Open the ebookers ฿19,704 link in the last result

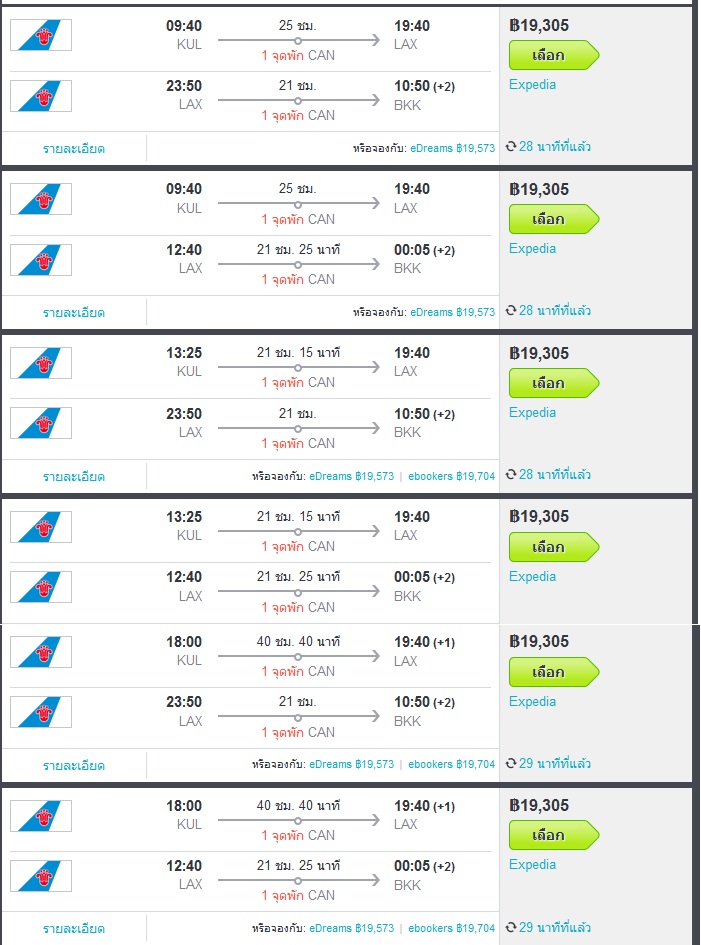[x=451, y=928]
